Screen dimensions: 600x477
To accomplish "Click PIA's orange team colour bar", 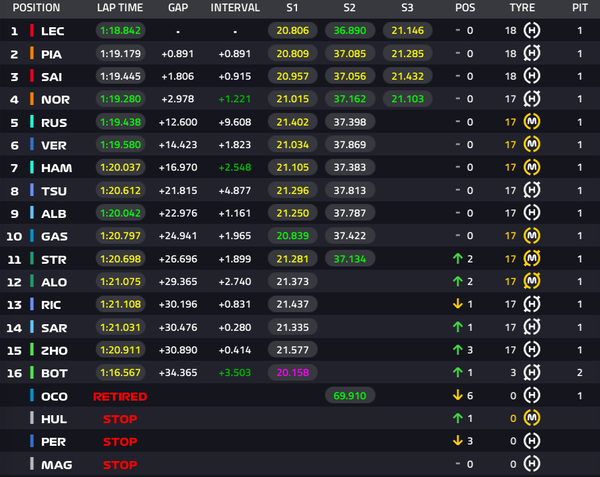I will click(32, 54).
